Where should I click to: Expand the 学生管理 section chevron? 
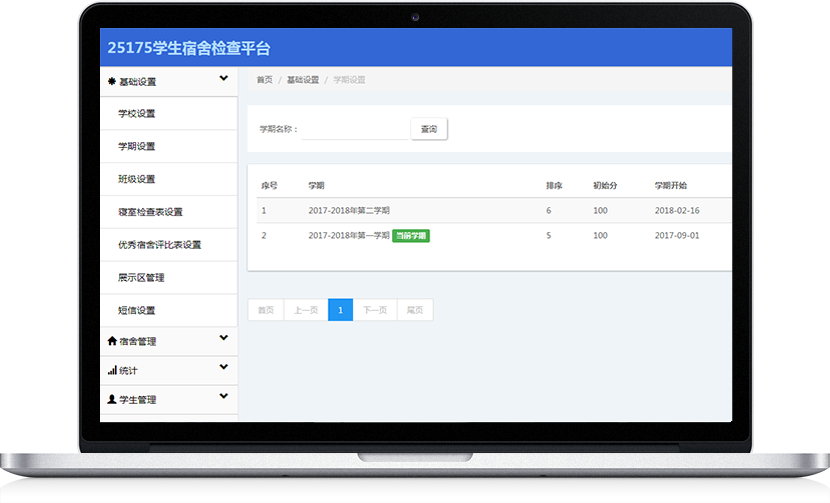pos(224,398)
